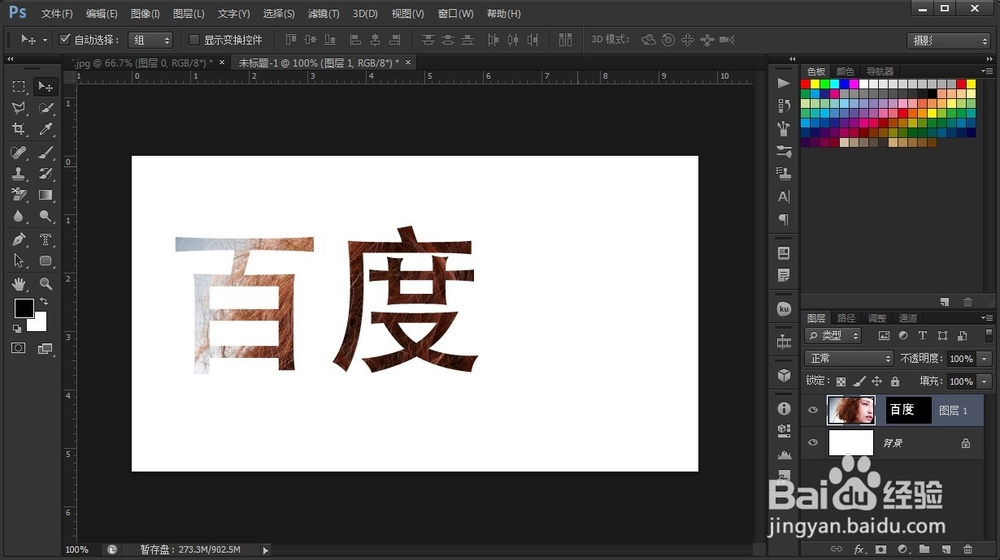
Task: Select the Eraser tool
Action: pyautogui.click(x=18, y=195)
